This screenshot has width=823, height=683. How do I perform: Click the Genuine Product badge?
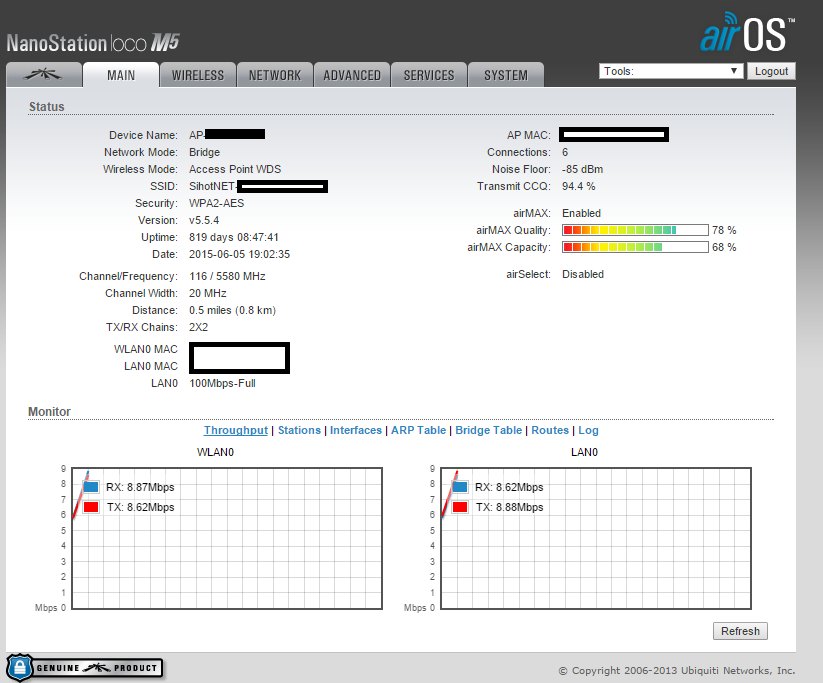(84, 667)
